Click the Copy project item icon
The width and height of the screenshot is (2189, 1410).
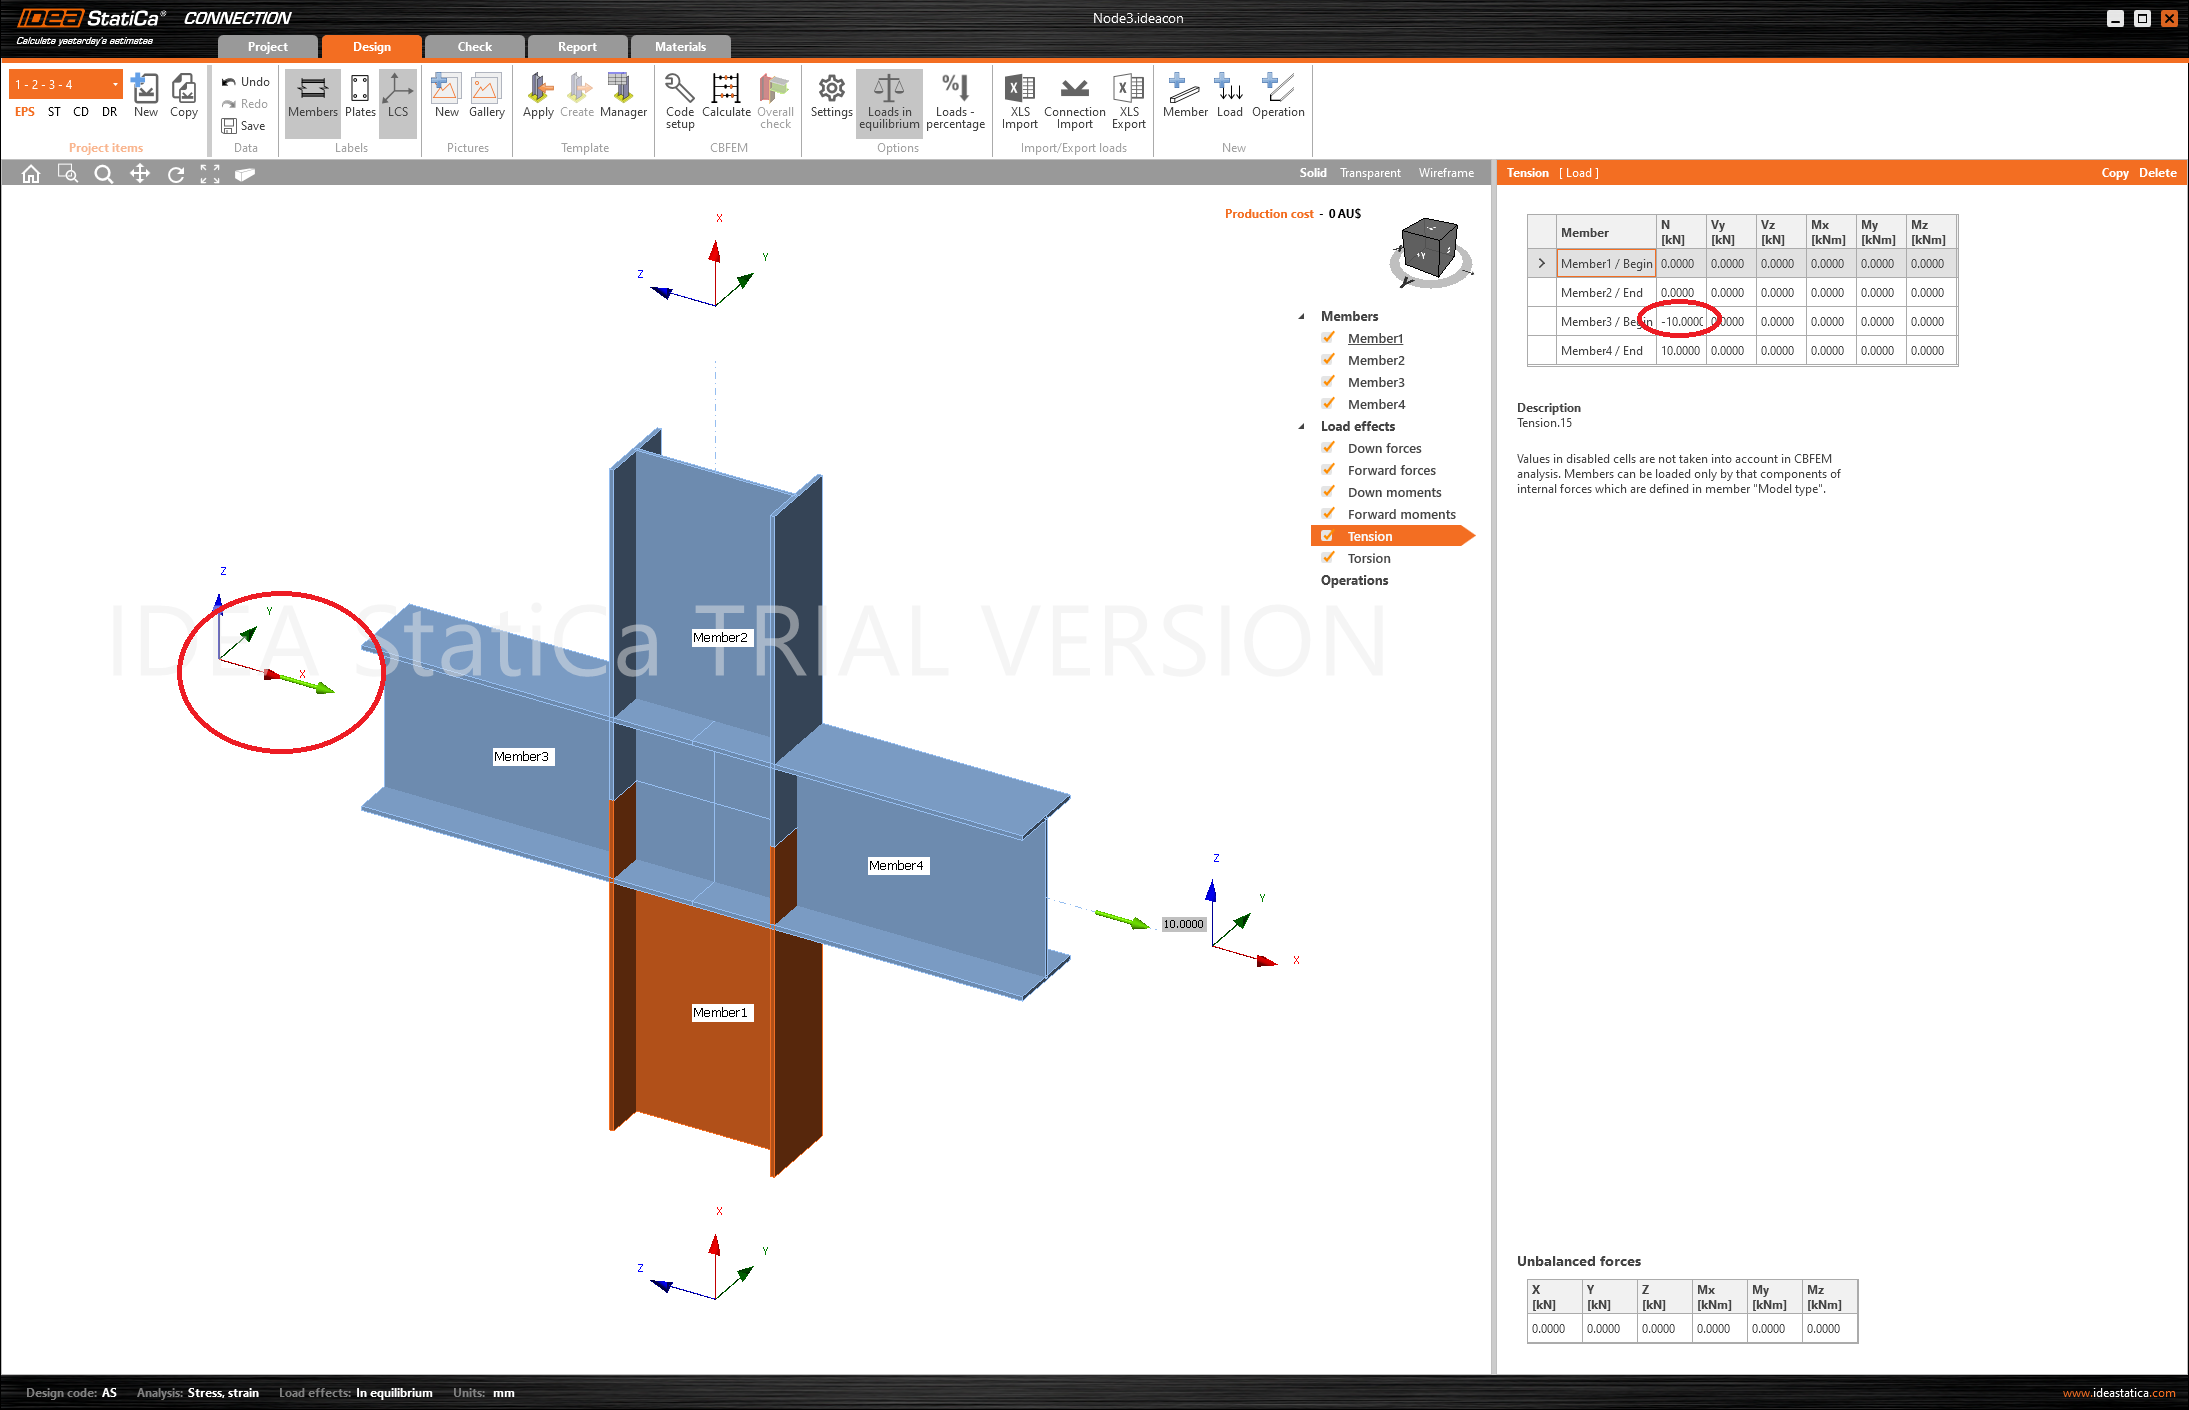pos(184,95)
